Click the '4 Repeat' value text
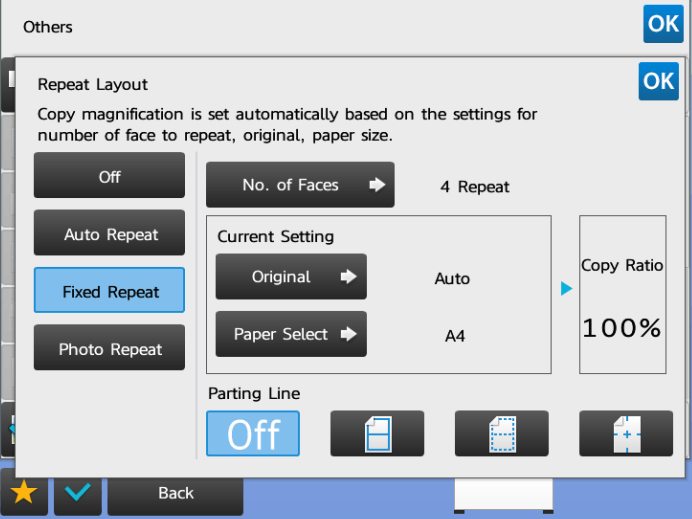Image resolution: width=692 pixels, height=519 pixels. tap(475, 187)
